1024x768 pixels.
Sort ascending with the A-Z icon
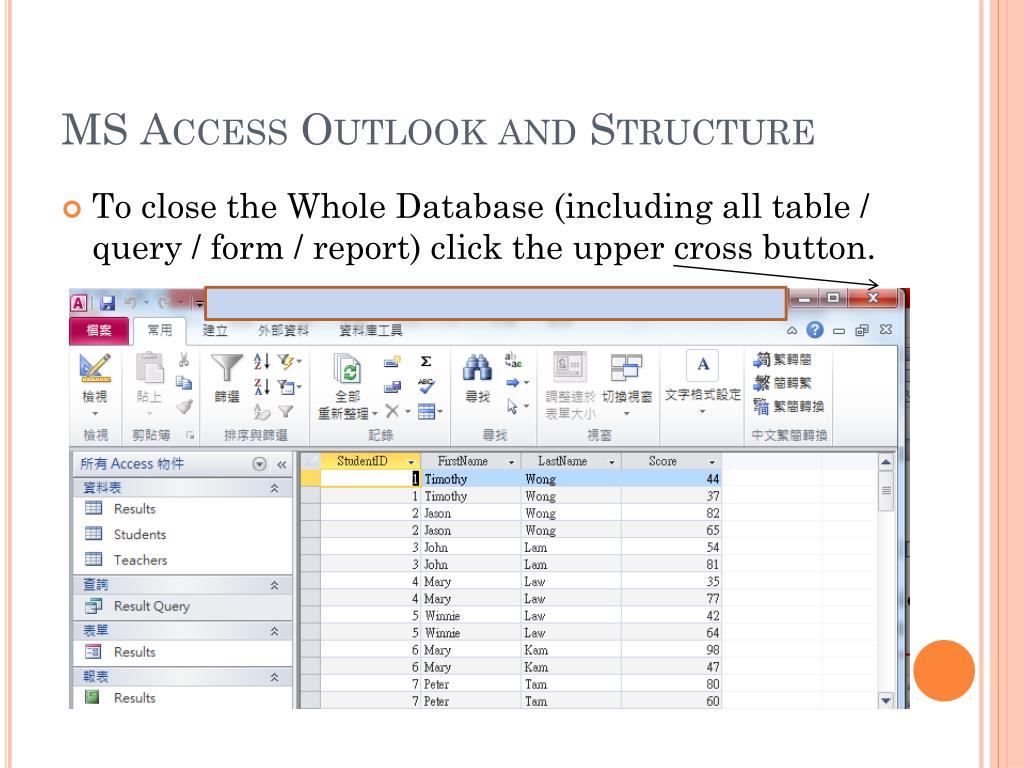tap(261, 361)
